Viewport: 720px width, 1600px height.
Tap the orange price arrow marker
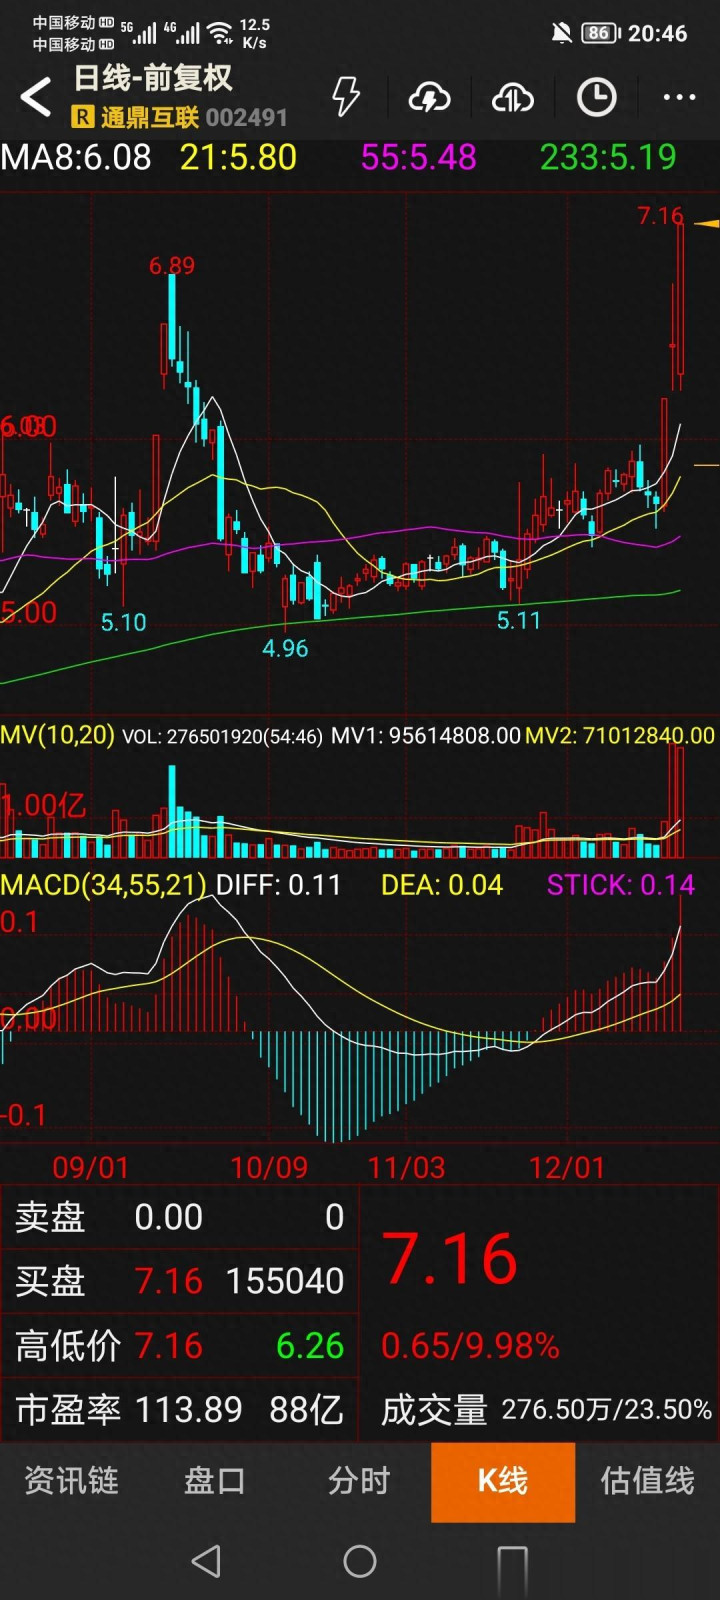[706, 223]
